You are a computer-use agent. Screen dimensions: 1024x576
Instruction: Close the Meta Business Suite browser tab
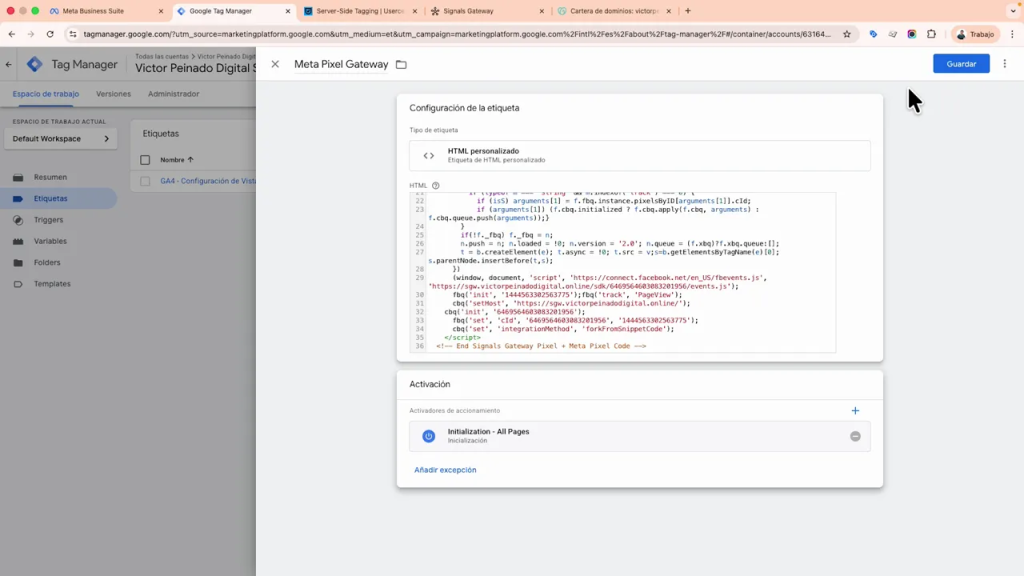click(x=161, y=11)
